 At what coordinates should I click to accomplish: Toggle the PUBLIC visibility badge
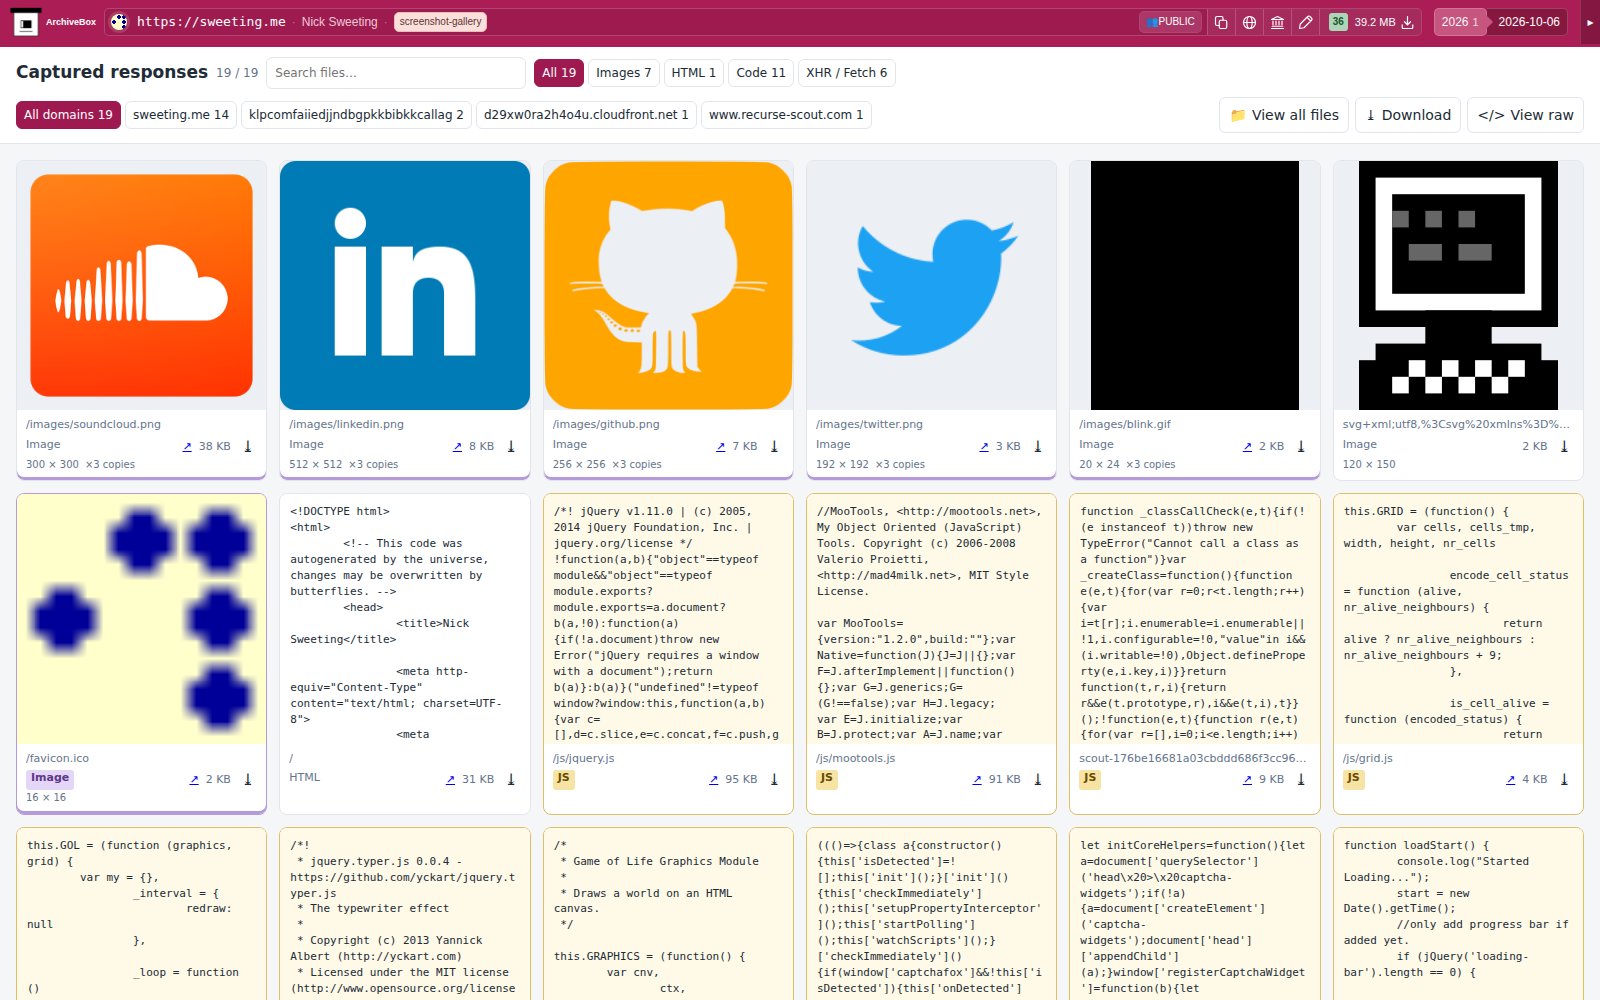pyautogui.click(x=1171, y=22)
